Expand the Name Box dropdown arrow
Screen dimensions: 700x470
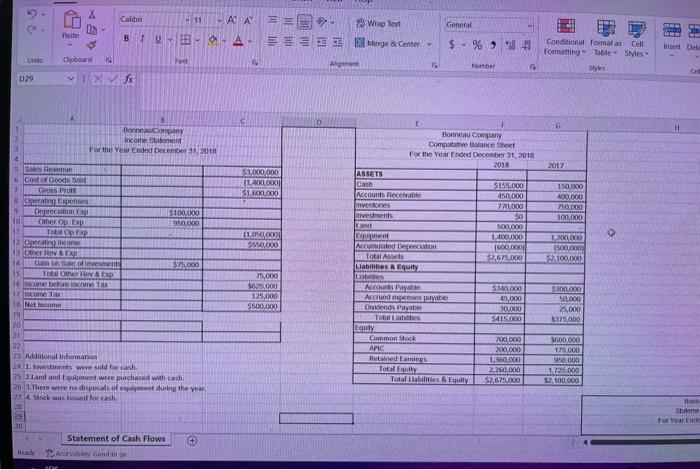click(x=71, y=79)
